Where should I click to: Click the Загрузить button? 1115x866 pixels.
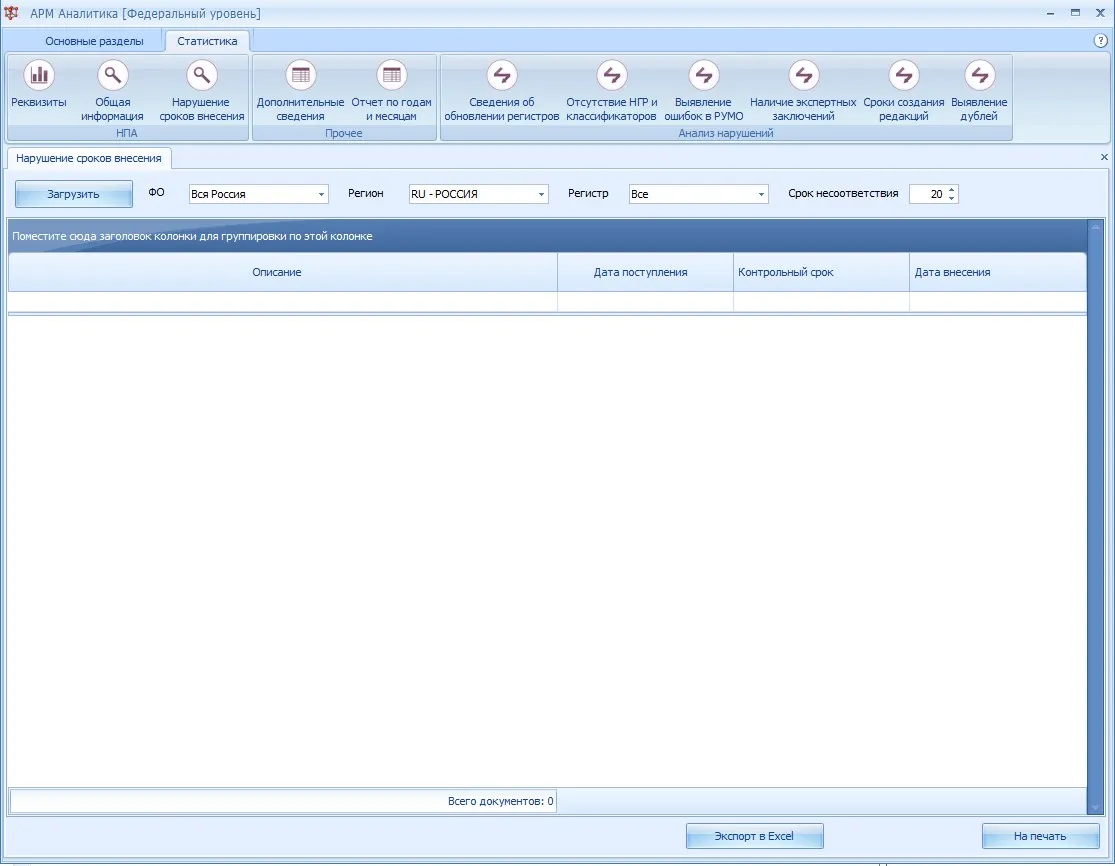(73, 194)
